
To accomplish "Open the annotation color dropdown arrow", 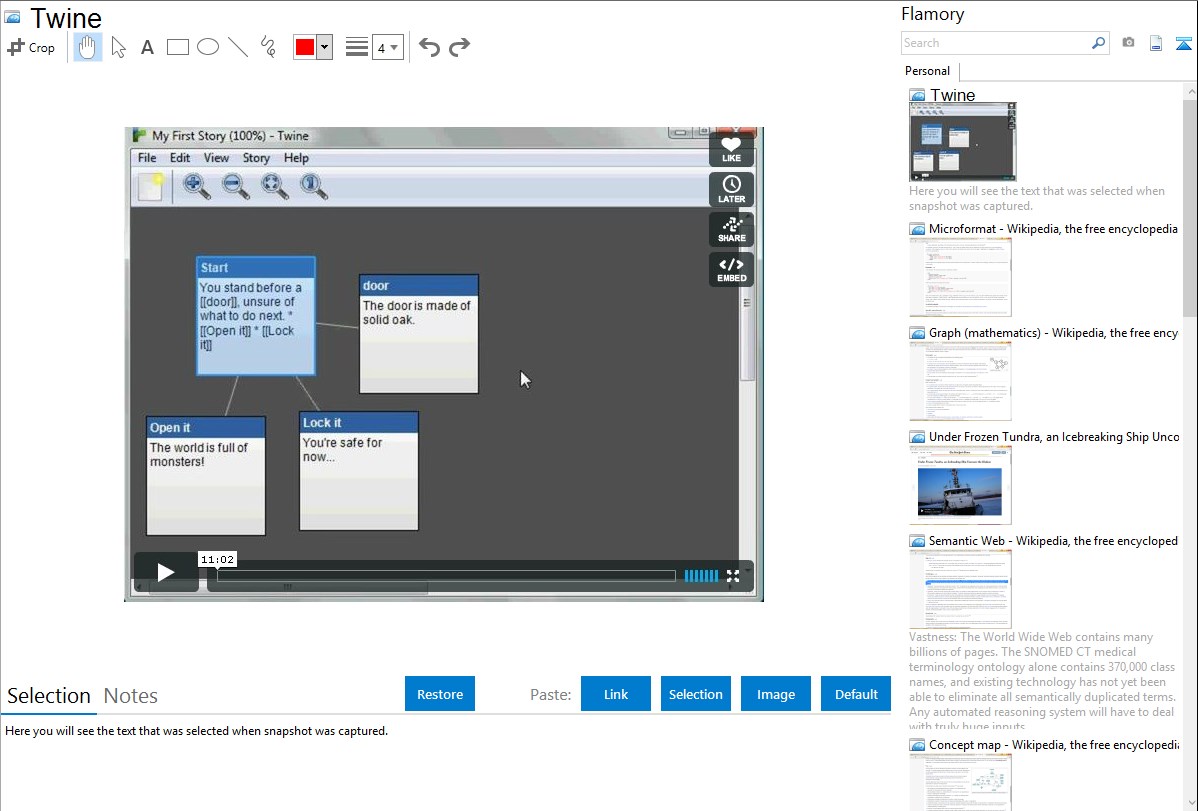I will point(325,47).
